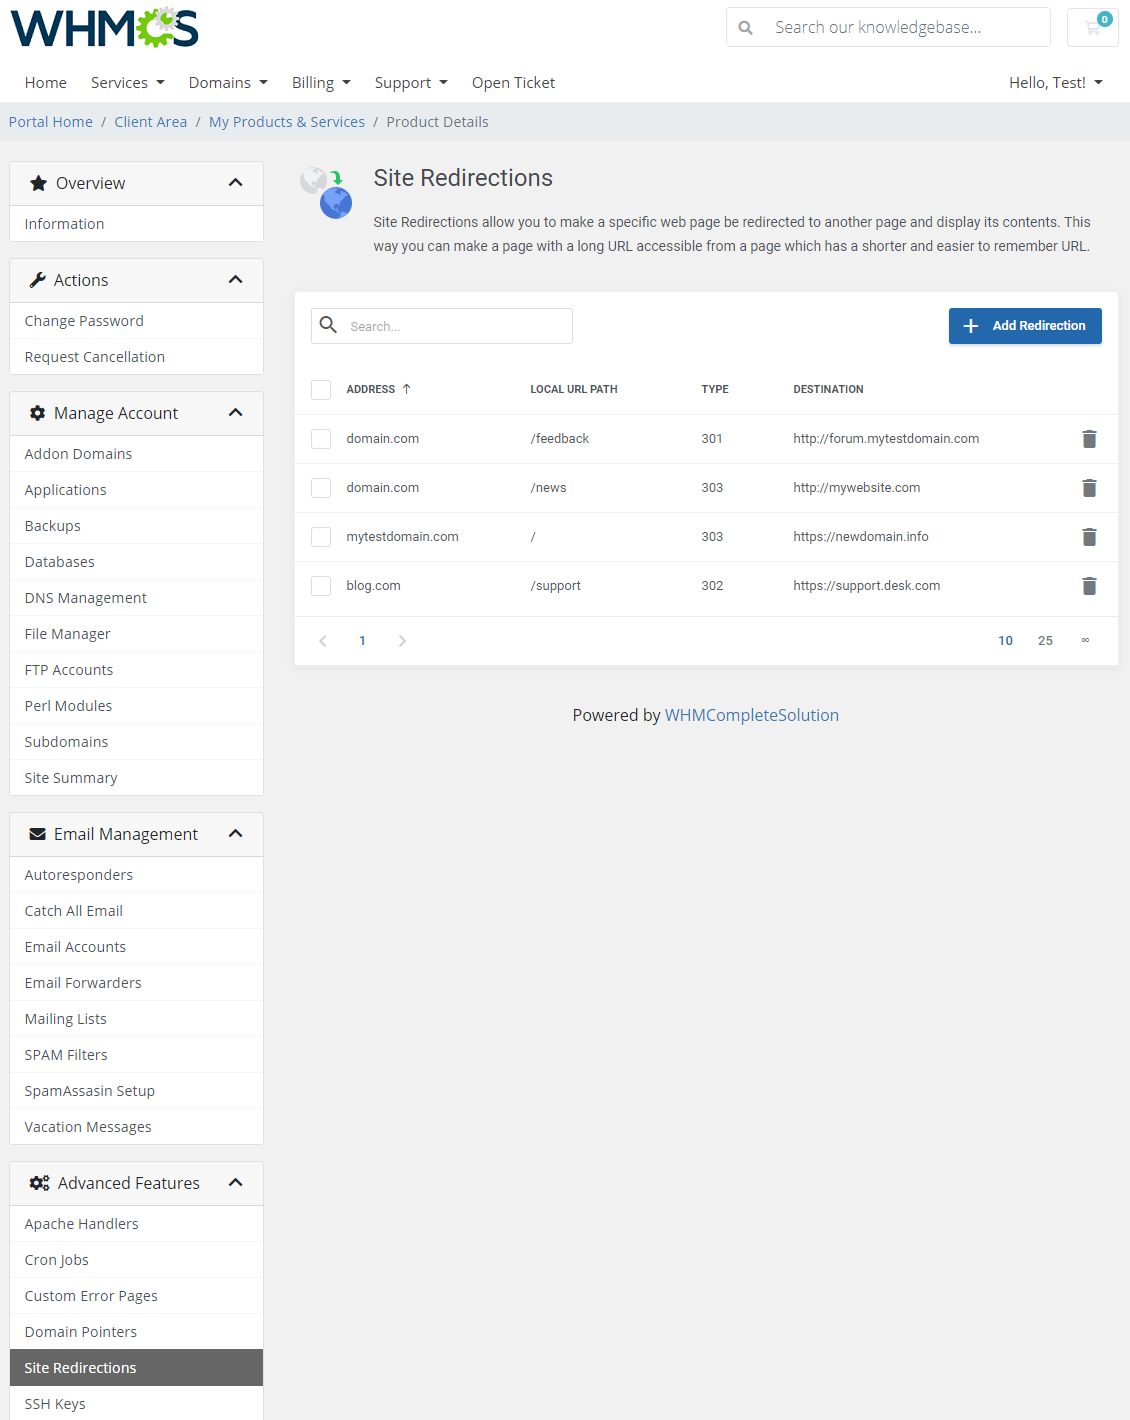Open the WHMCompleteSolution link
1130x1420 pixels.
tap(751, 715)
